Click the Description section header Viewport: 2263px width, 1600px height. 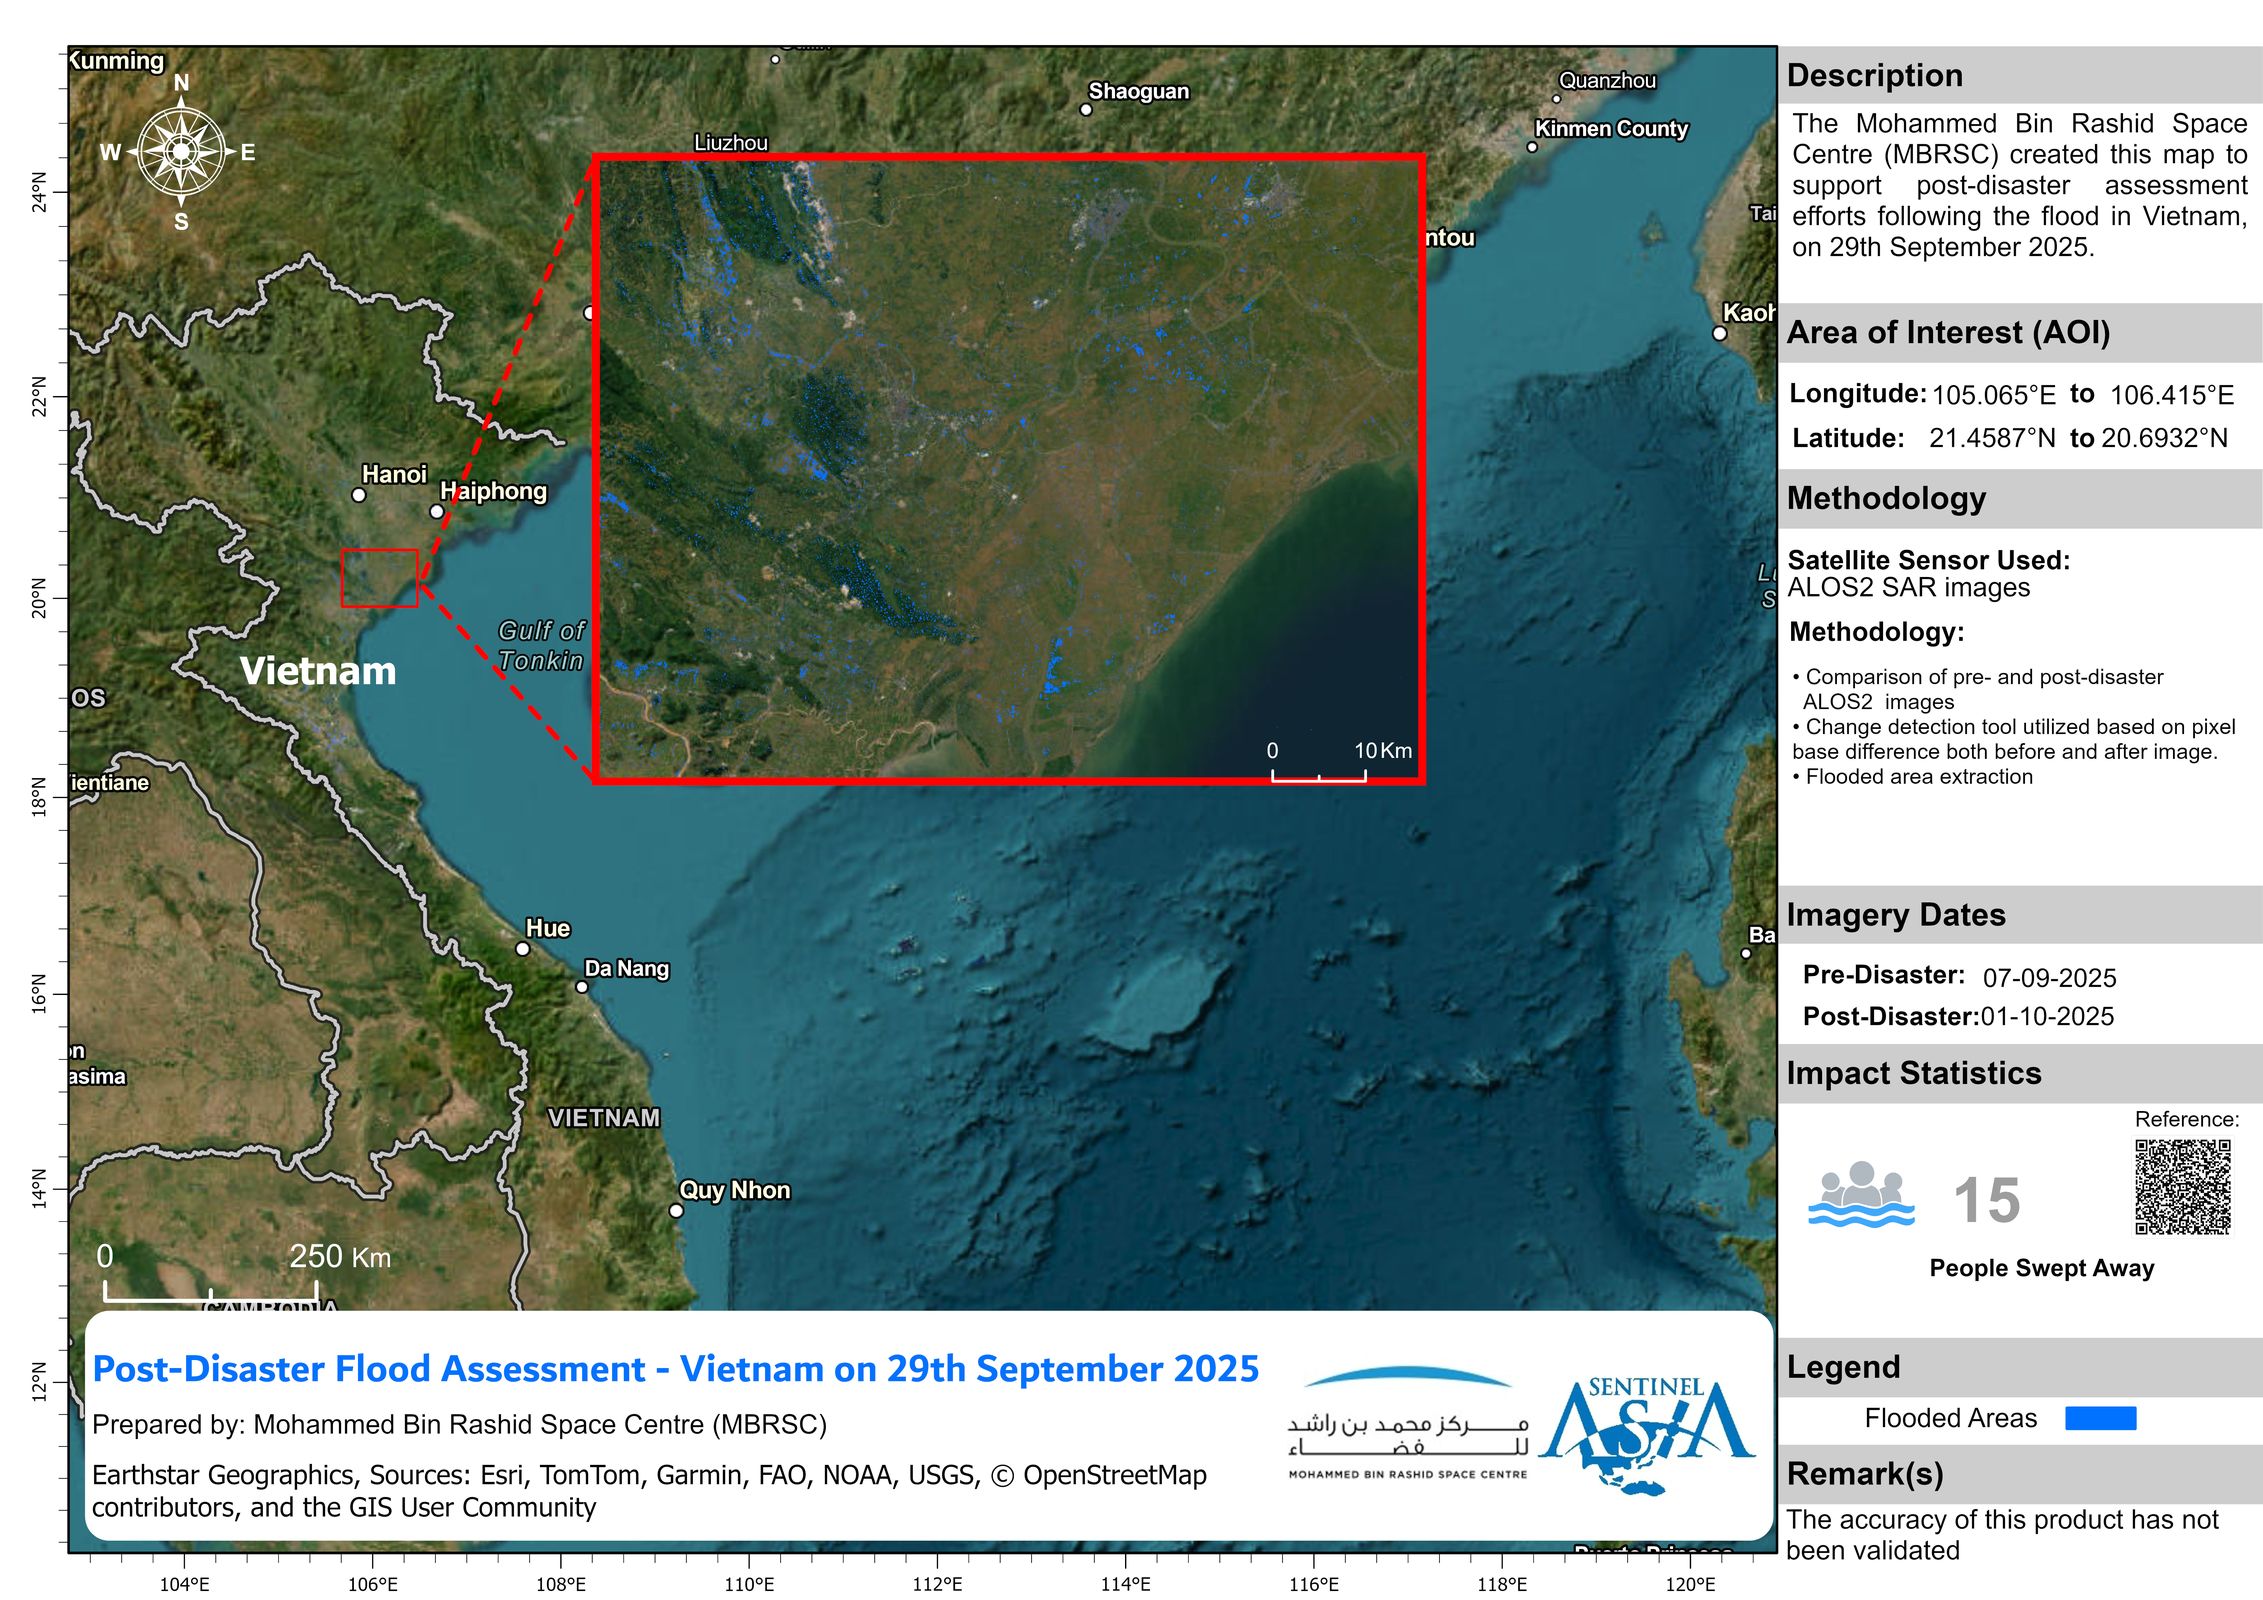(1874, 76)
